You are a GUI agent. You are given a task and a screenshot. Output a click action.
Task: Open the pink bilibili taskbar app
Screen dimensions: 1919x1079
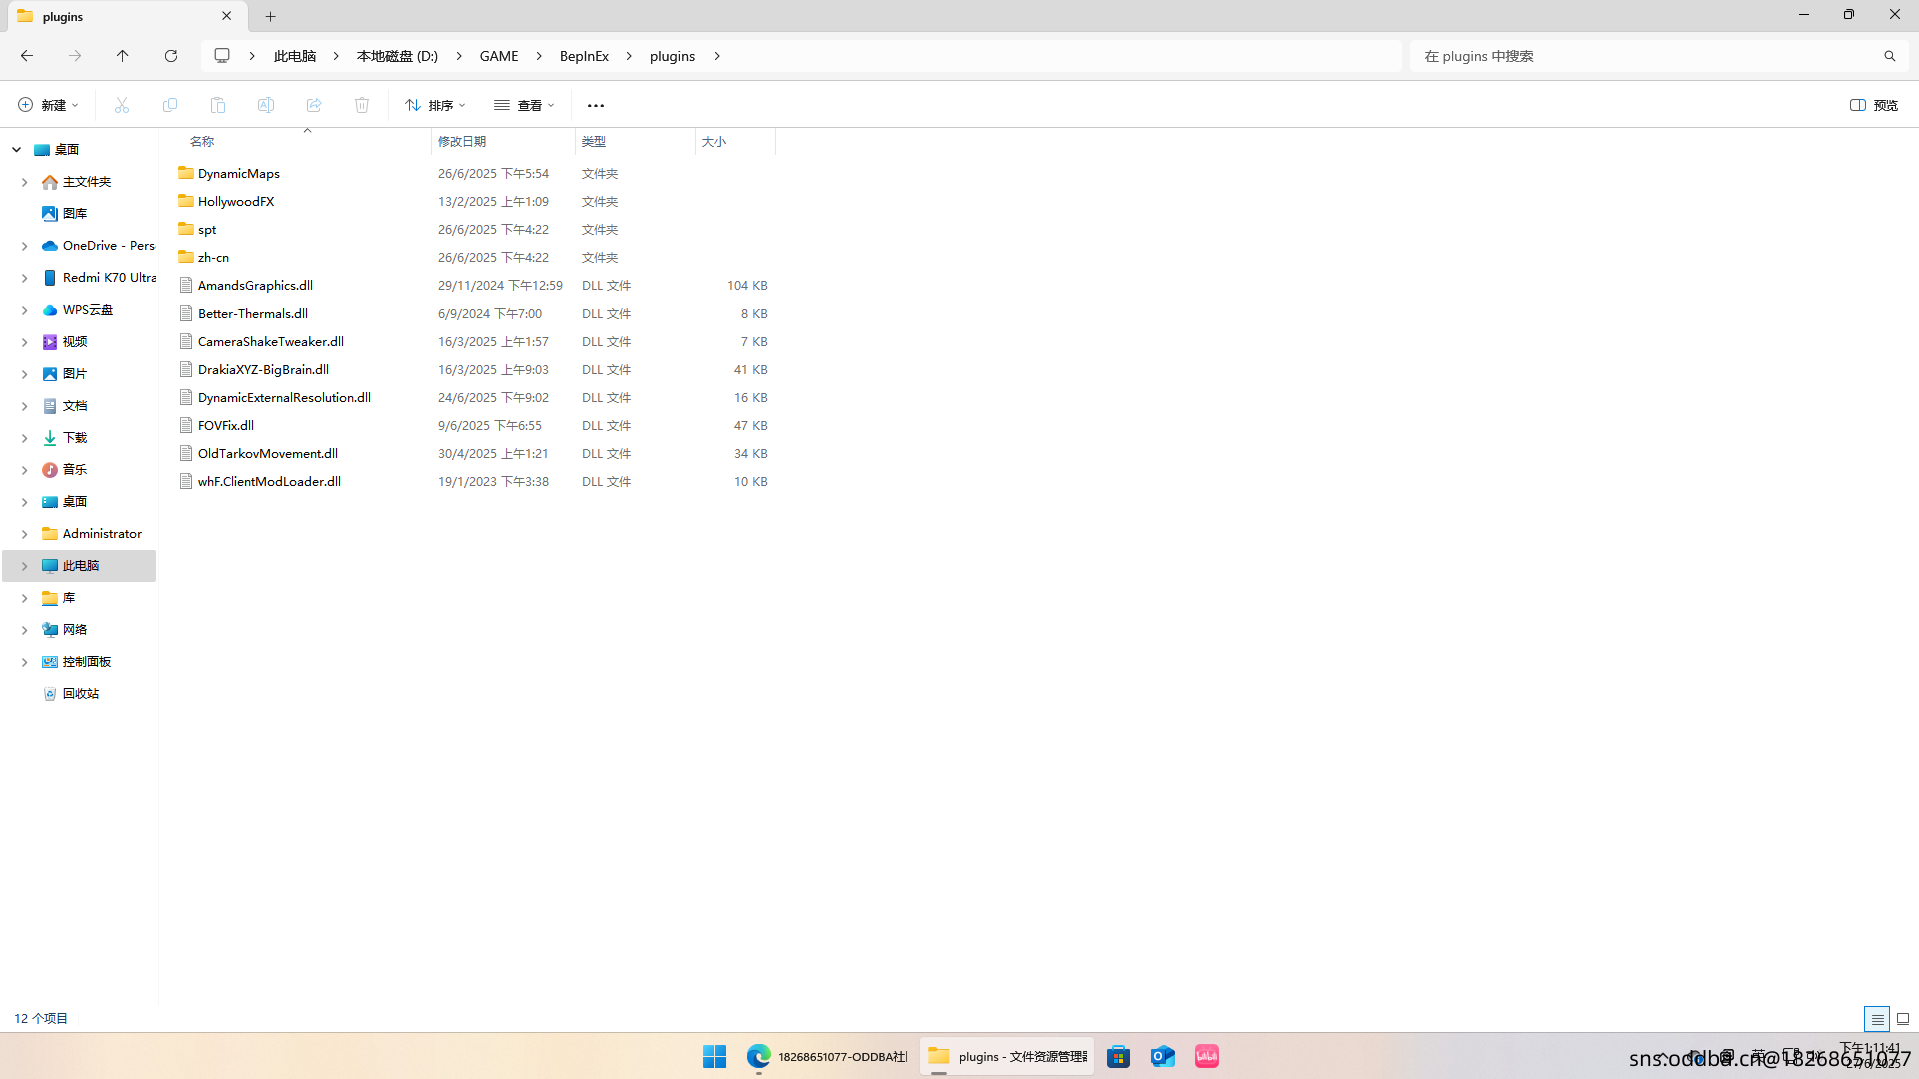coord(1207,1057)
